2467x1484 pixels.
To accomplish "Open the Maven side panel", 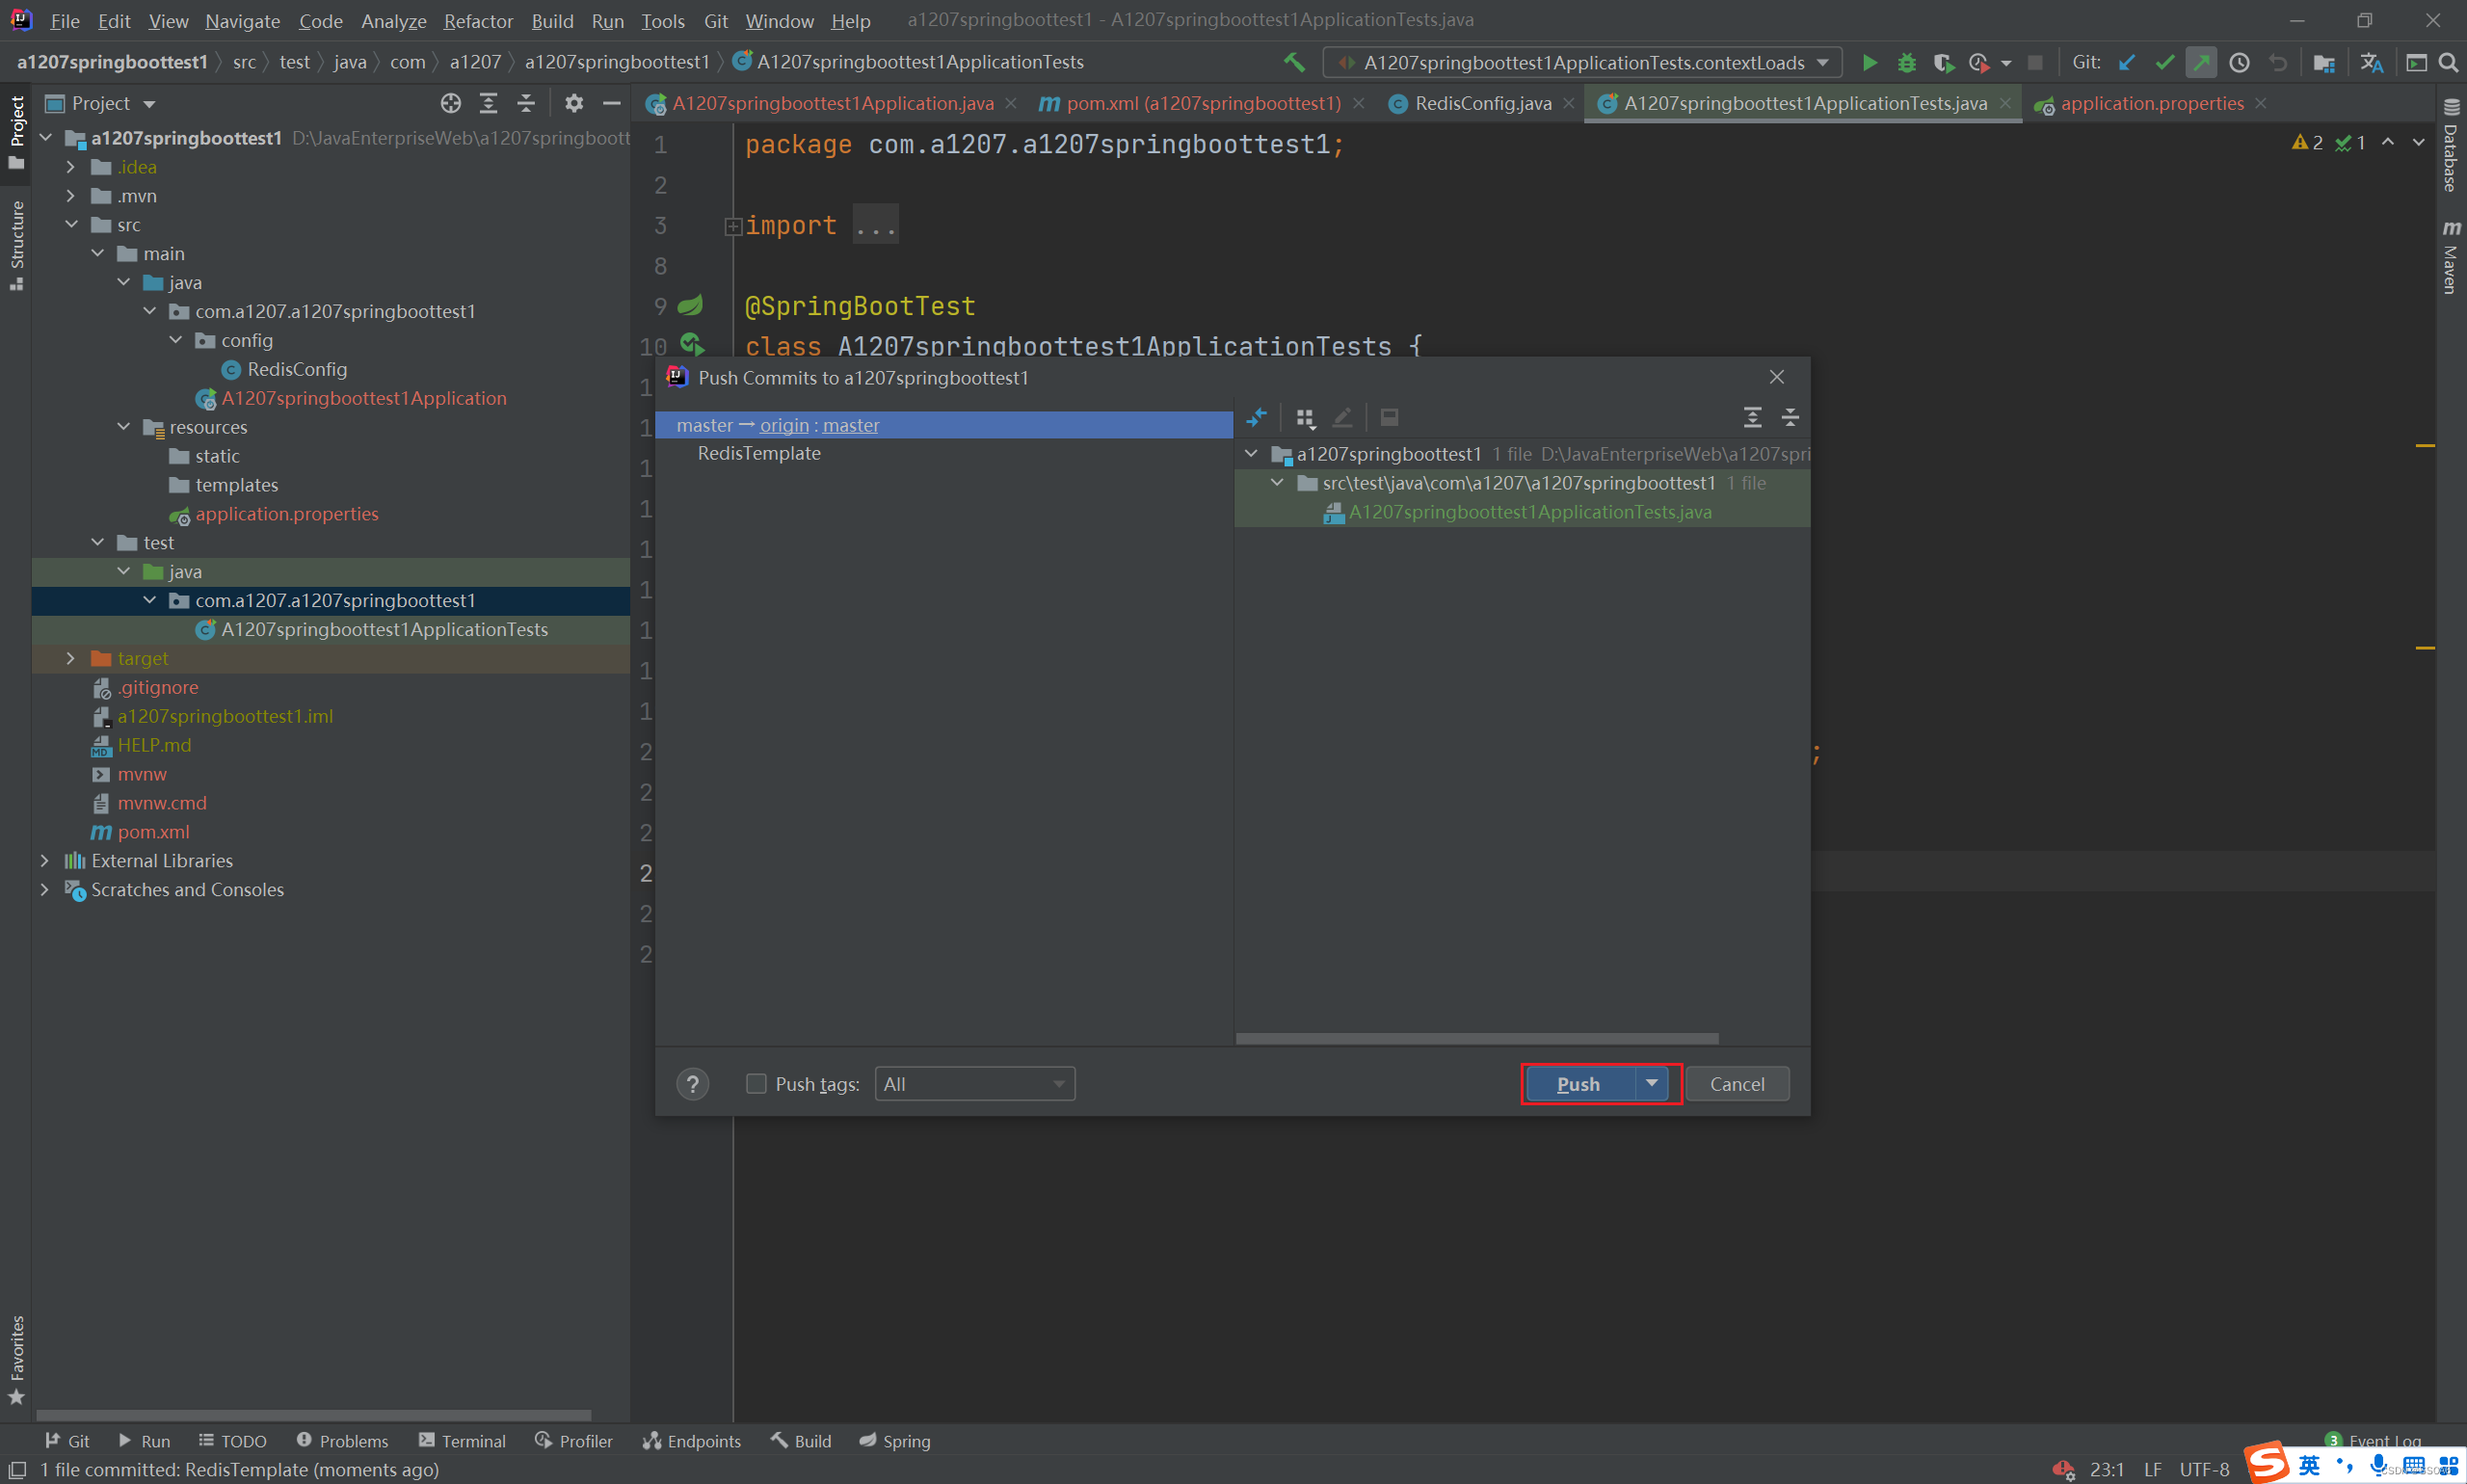I will (2451, 257).
